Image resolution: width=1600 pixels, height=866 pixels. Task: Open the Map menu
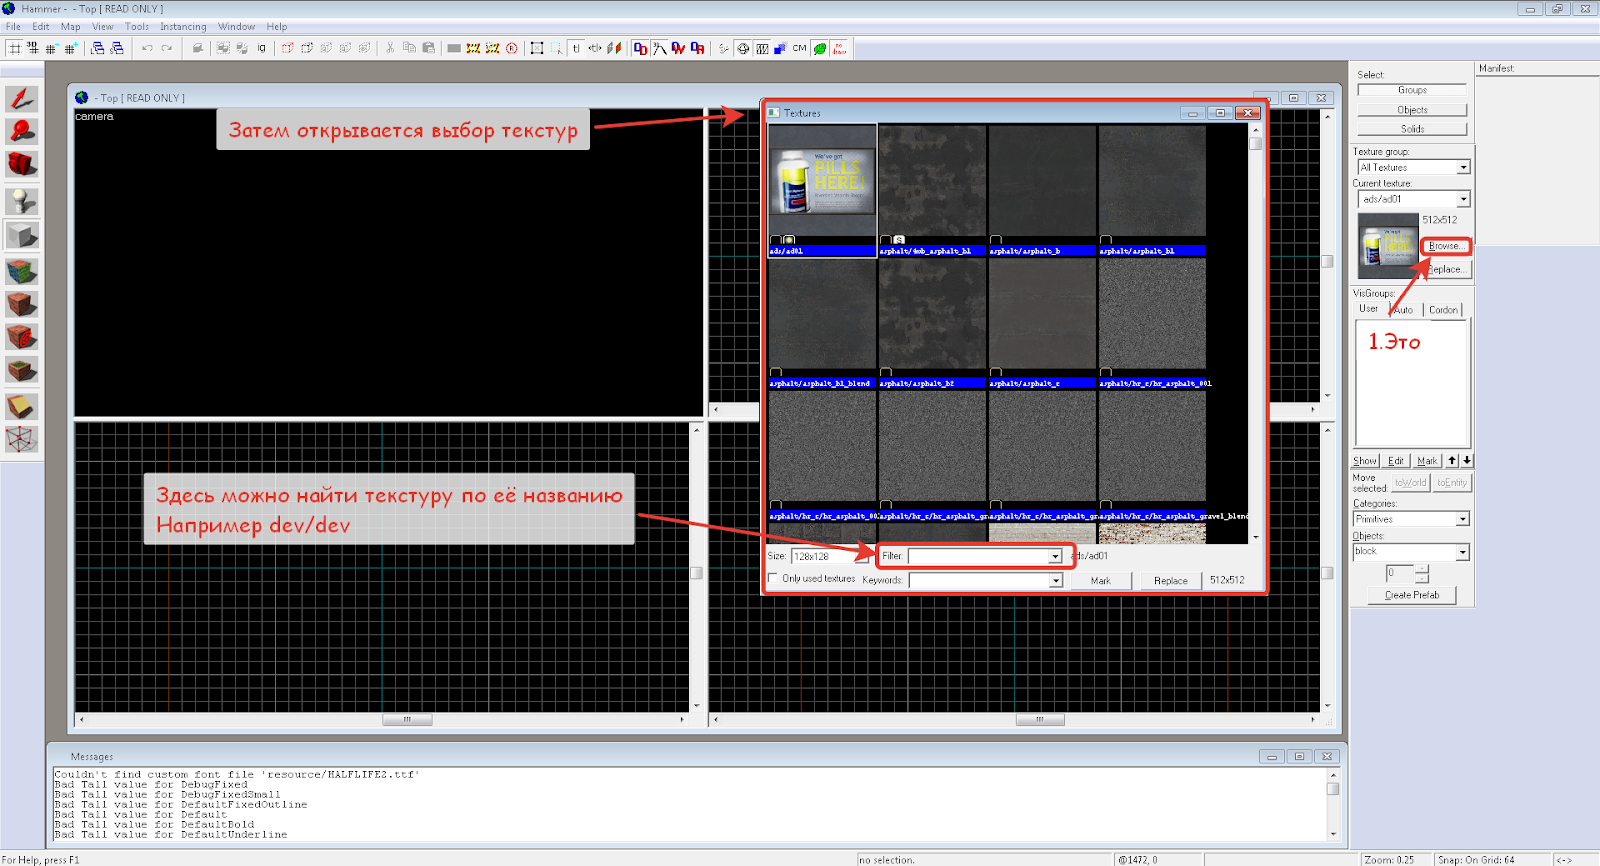pyautogui.click(x=70, y=27)
